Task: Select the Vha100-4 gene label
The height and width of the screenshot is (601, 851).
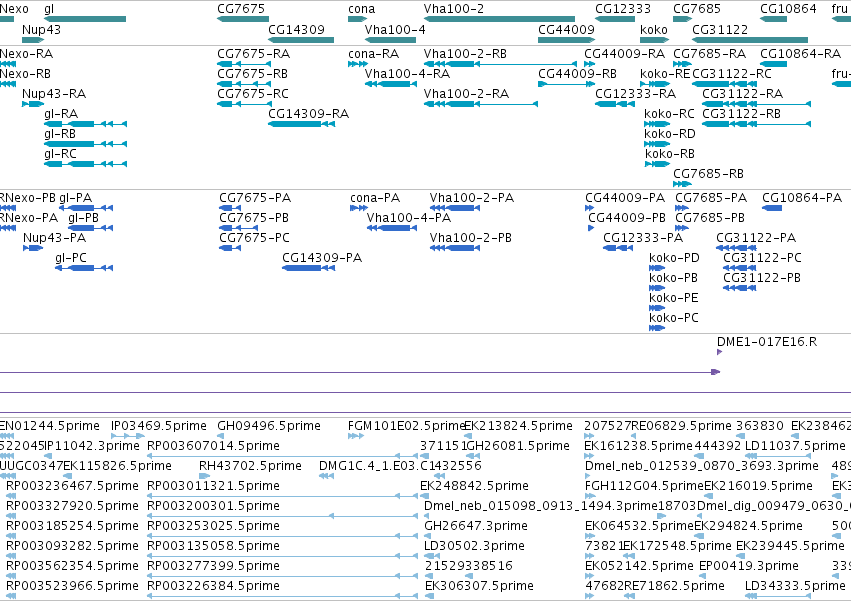Action: 395,30
